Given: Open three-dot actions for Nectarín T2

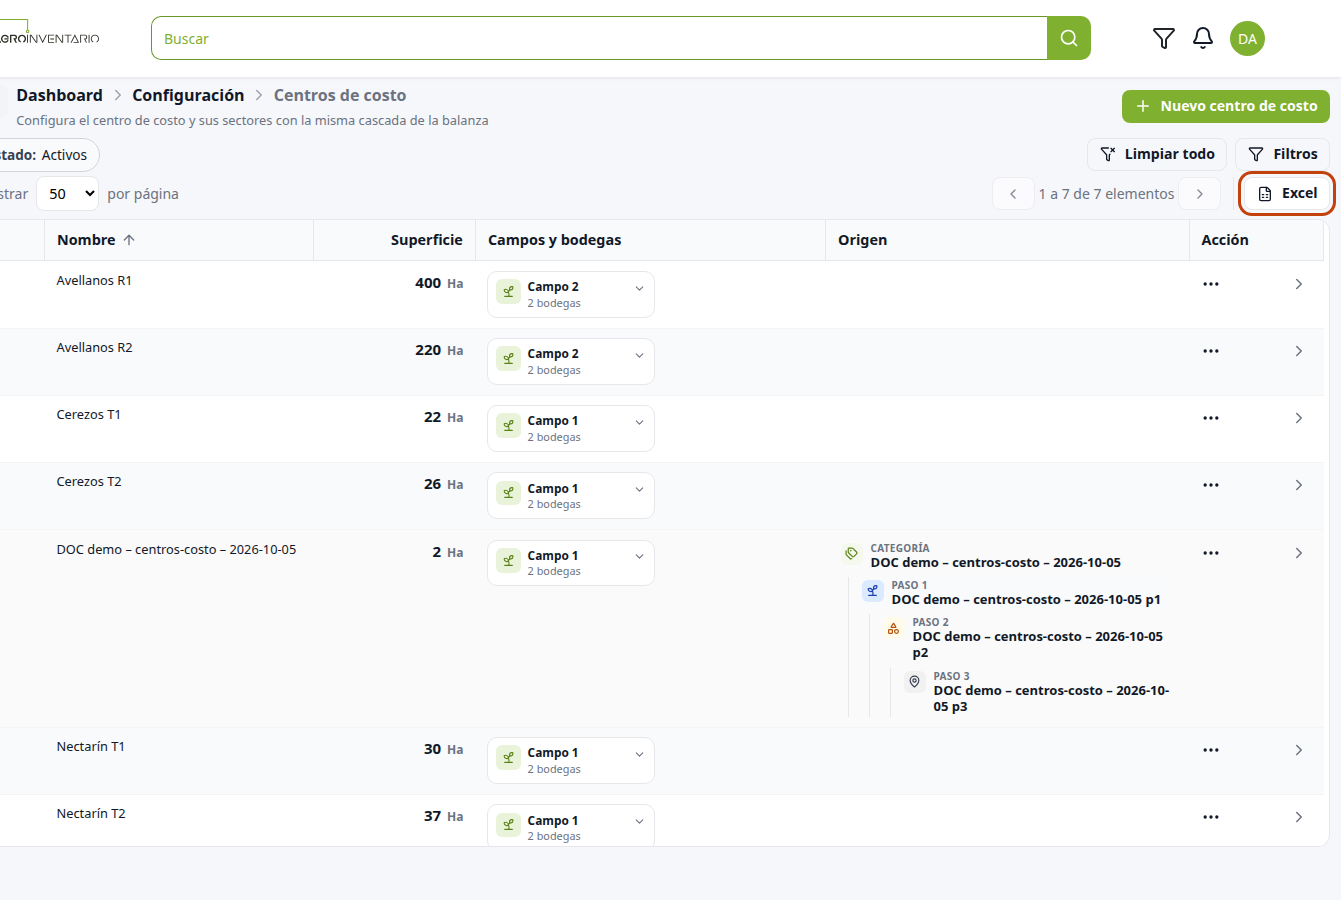Looking at the screenshot, I should [x=1211, y=817].
